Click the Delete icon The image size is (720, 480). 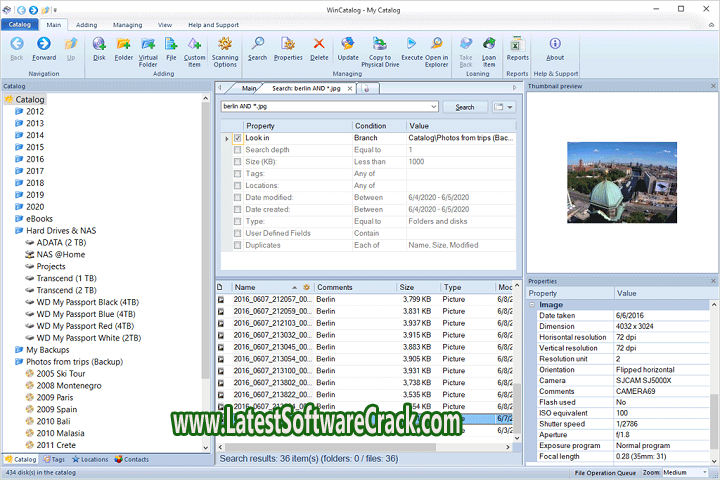click(319, 44)
